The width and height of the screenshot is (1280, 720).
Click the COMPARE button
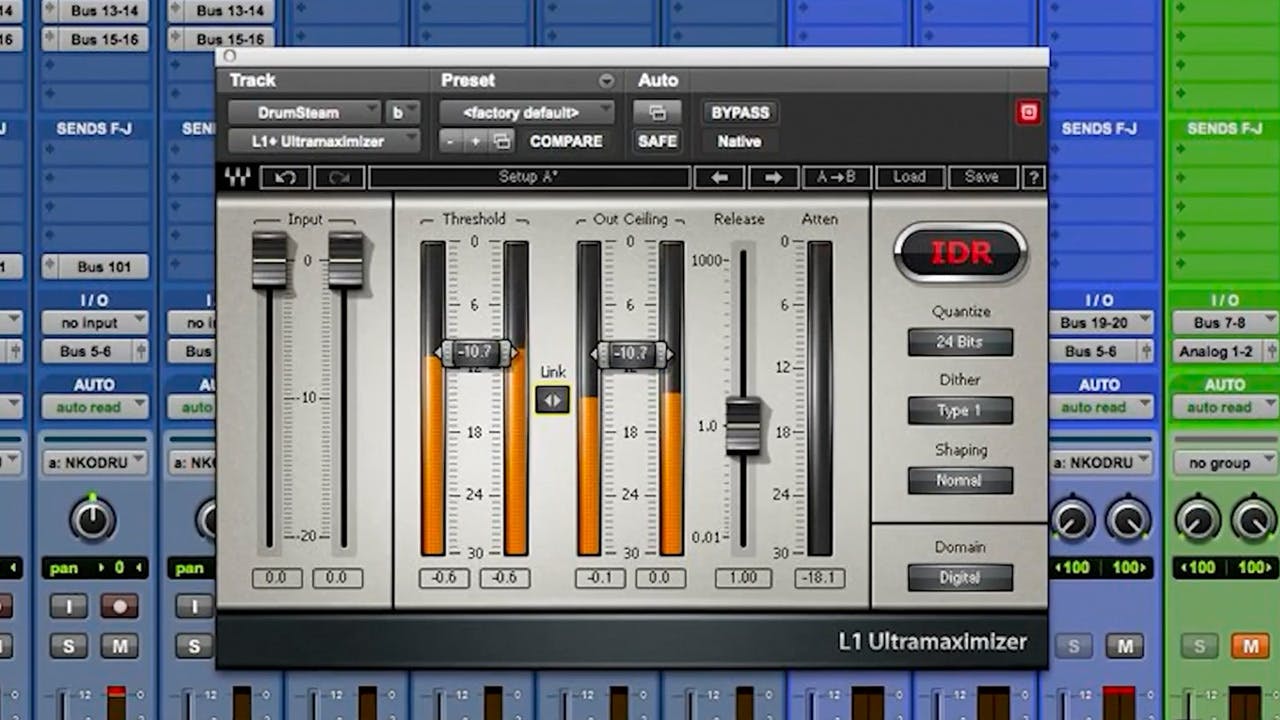(565, 141)
